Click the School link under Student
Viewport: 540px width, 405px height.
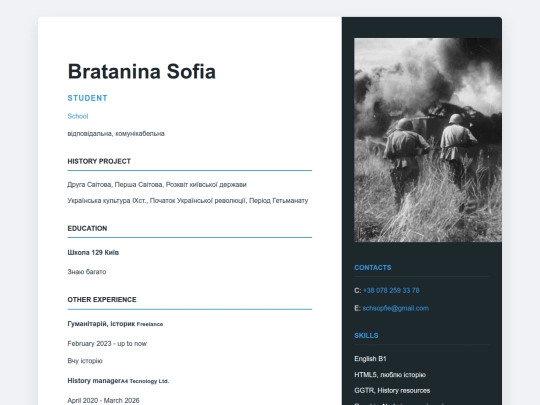[x=78, y=116]
